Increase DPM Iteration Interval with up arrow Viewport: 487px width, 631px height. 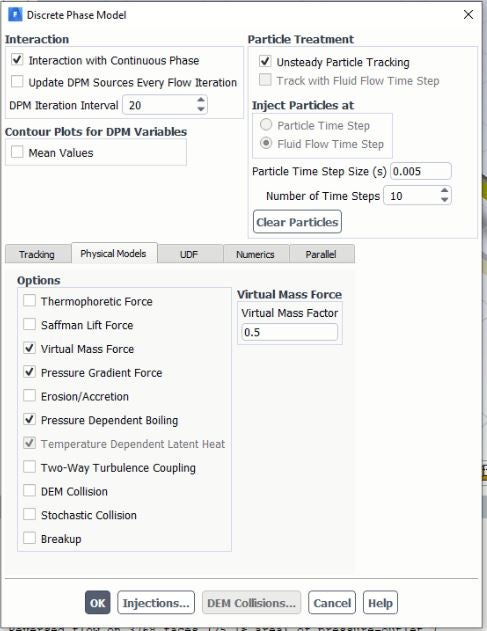(x=201, y=100)
